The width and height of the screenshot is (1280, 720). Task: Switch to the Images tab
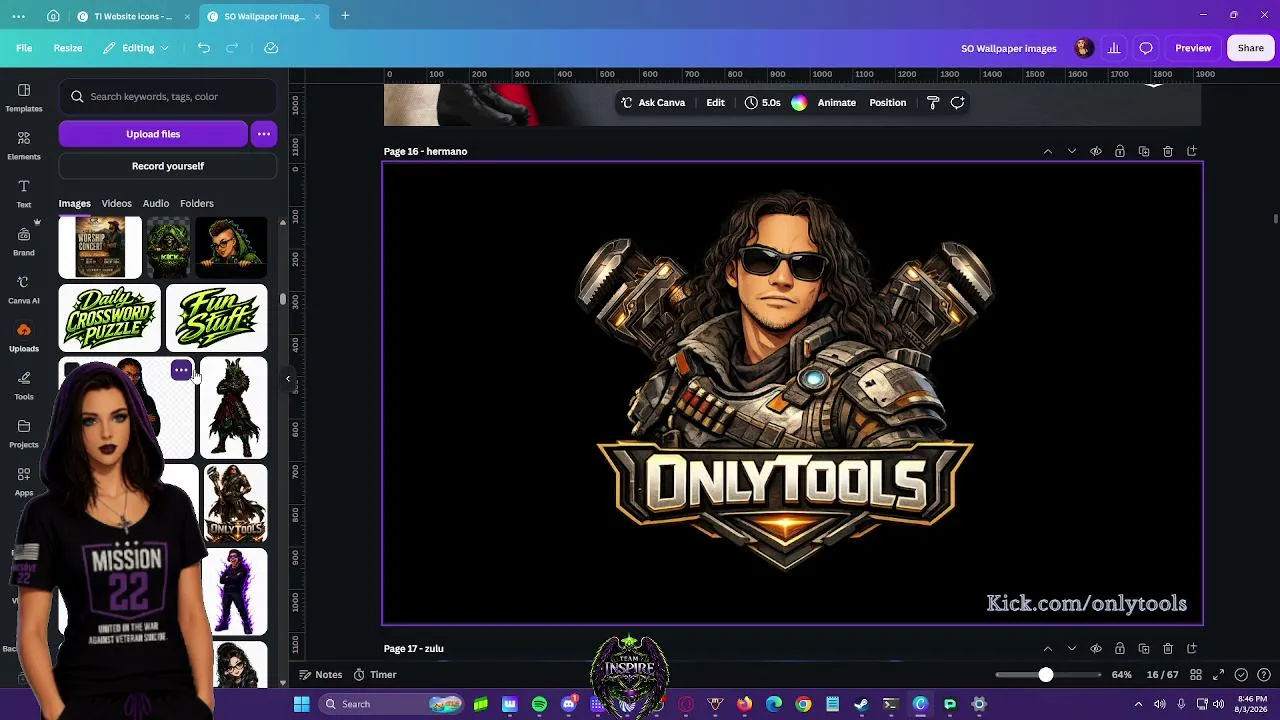pos(74,203)
